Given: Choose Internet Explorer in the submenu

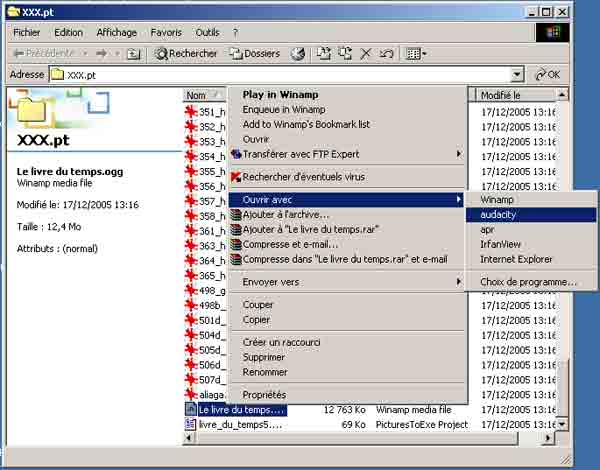Looking at the screenshot, I should pyautogui.click(x=531, y=259).
